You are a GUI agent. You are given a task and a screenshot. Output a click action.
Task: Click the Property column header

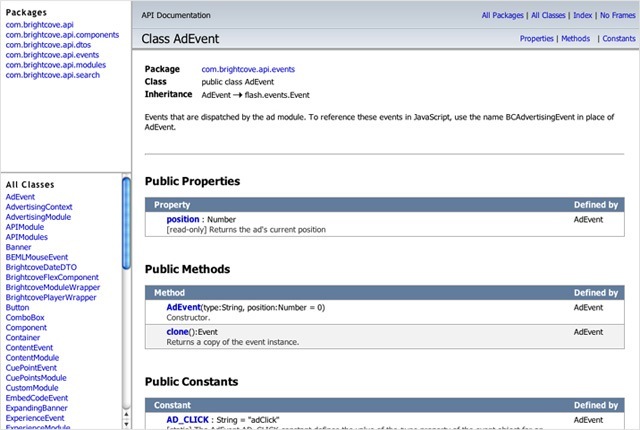[172, 205]
